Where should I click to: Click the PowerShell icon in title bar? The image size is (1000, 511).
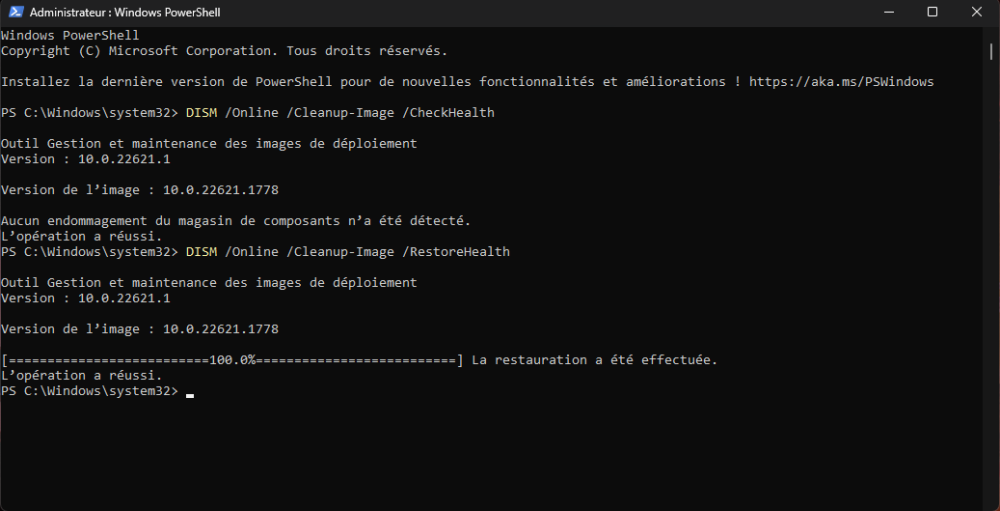click(15, 13)
